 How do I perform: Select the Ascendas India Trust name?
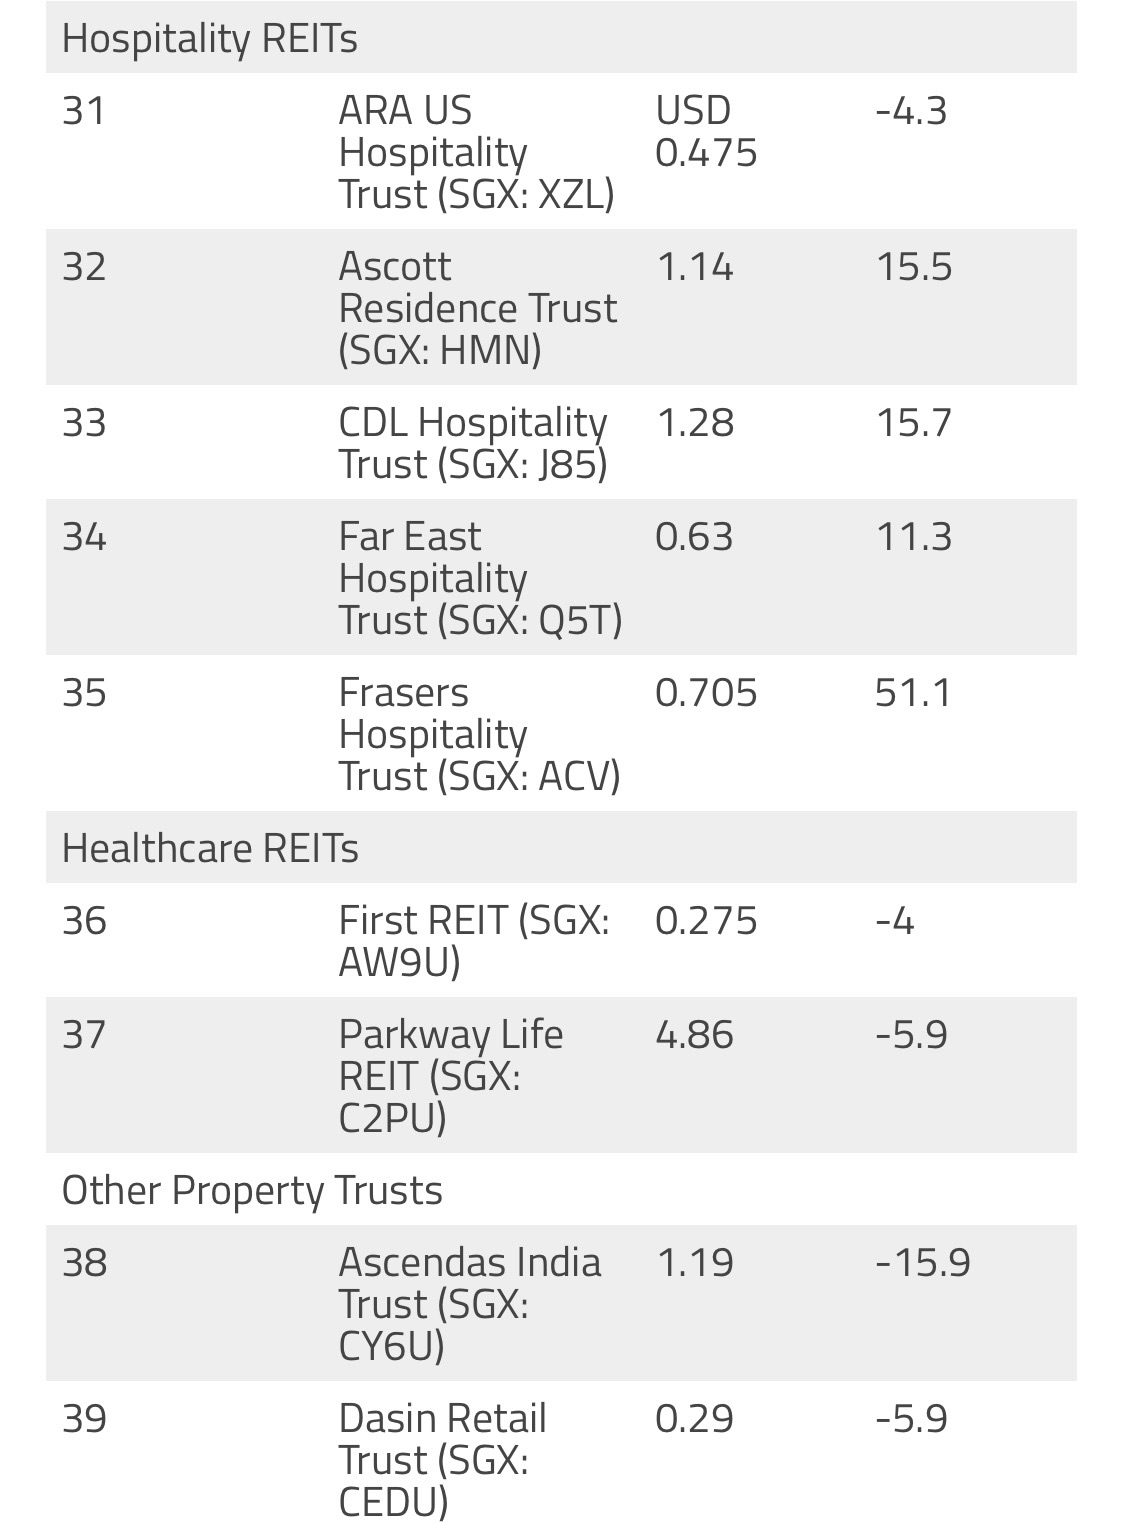[x=470, y=1304]
